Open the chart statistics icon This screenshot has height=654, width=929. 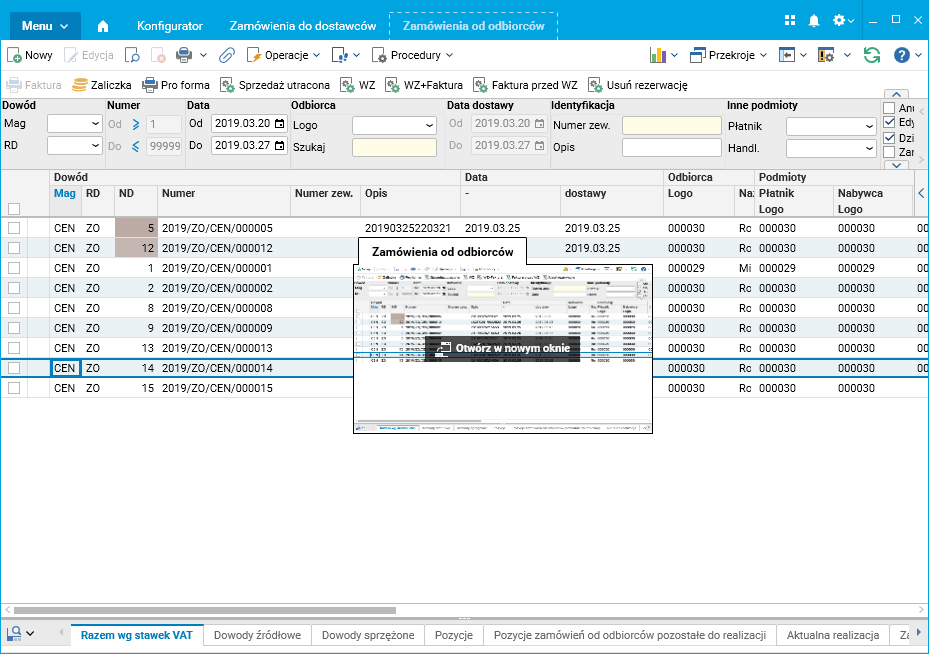[x=658, y=55]
